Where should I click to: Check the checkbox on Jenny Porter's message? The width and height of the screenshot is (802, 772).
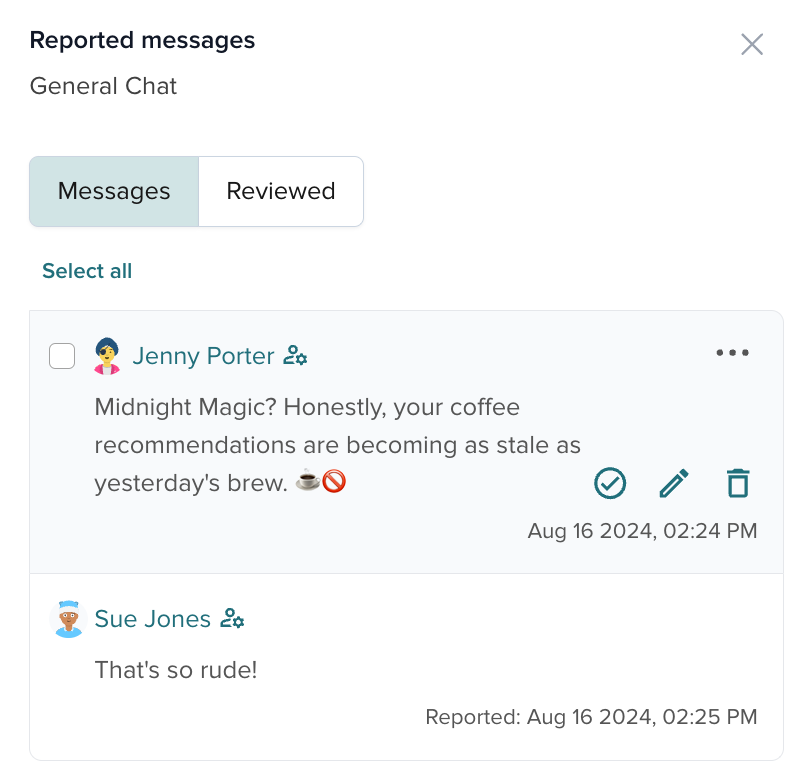click(x=62, y=356)
